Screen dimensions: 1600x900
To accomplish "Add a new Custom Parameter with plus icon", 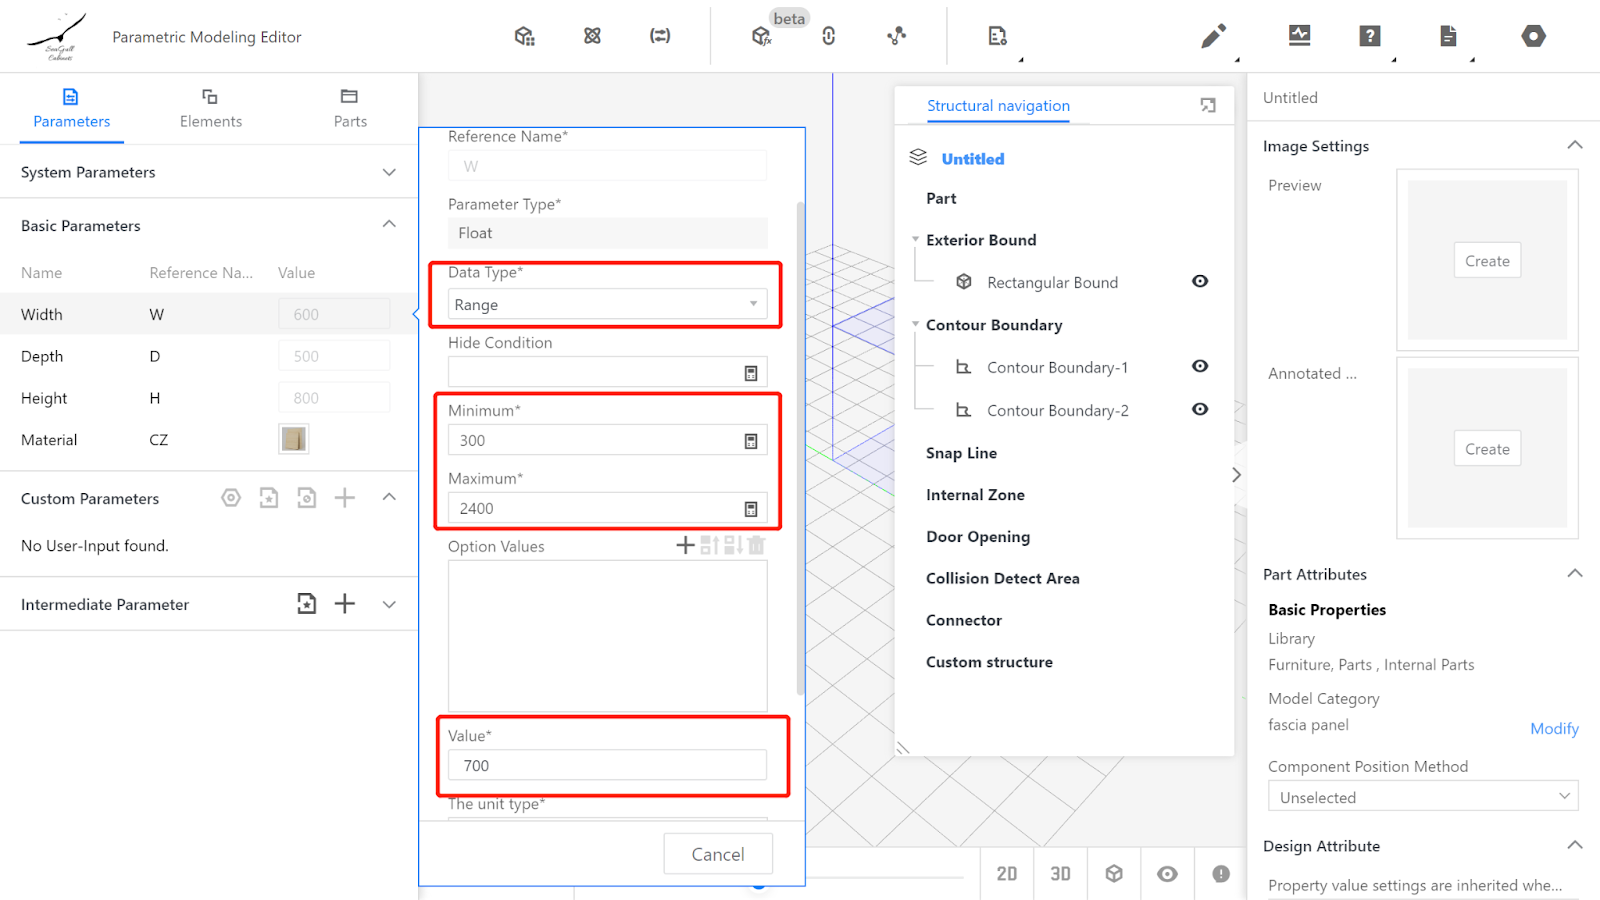I will tap(344, 498).
